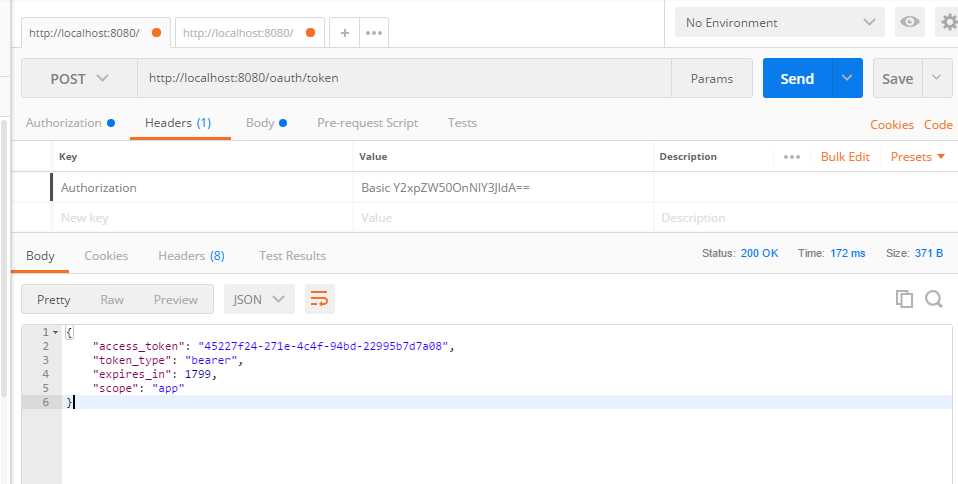958x484 pixels.
Task: Open the POST method dropdown
Action: [79, 78]
